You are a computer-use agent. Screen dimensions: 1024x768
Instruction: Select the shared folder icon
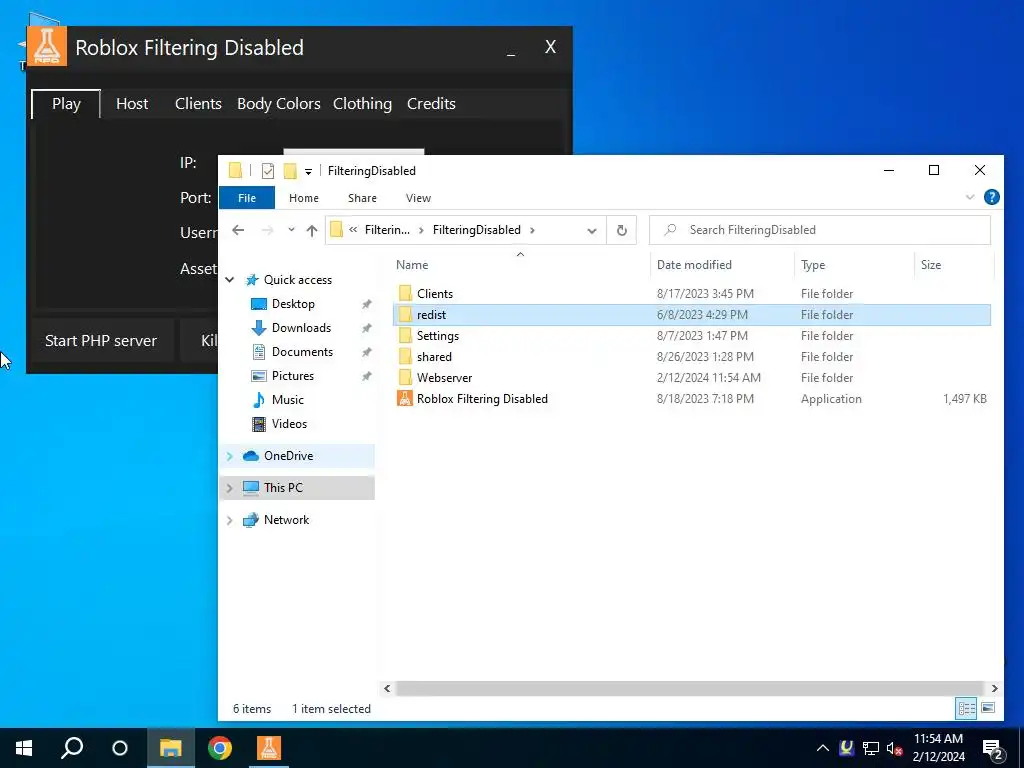pos(405,357)
